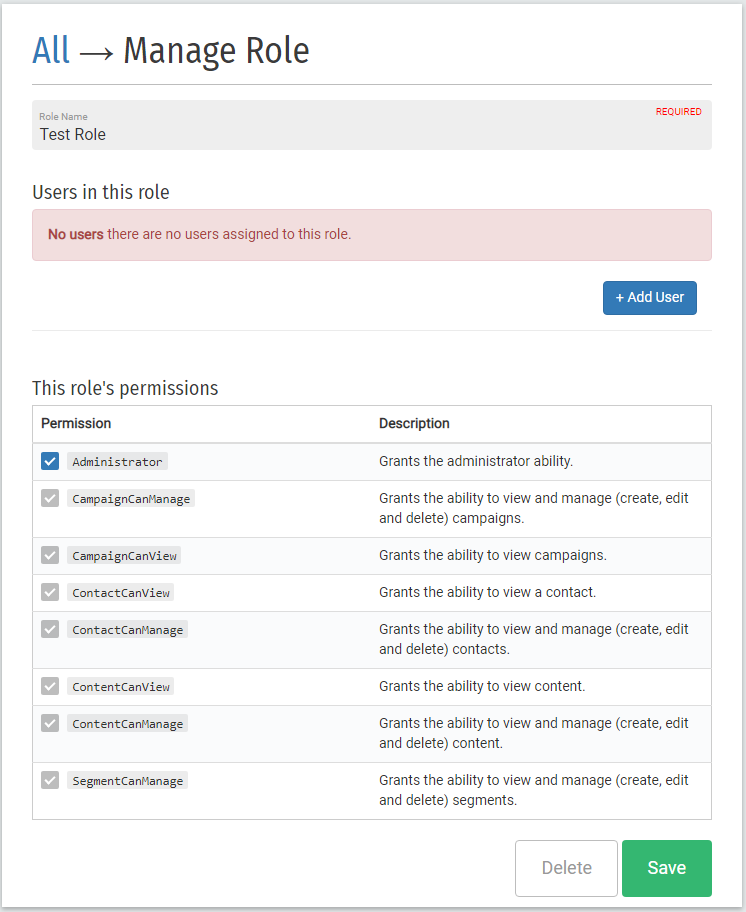This screenshot has height=912, width=746.
Task: Toggle the ContentCanView checkbox
Action: pyautogui.click(x=50, y=686)
